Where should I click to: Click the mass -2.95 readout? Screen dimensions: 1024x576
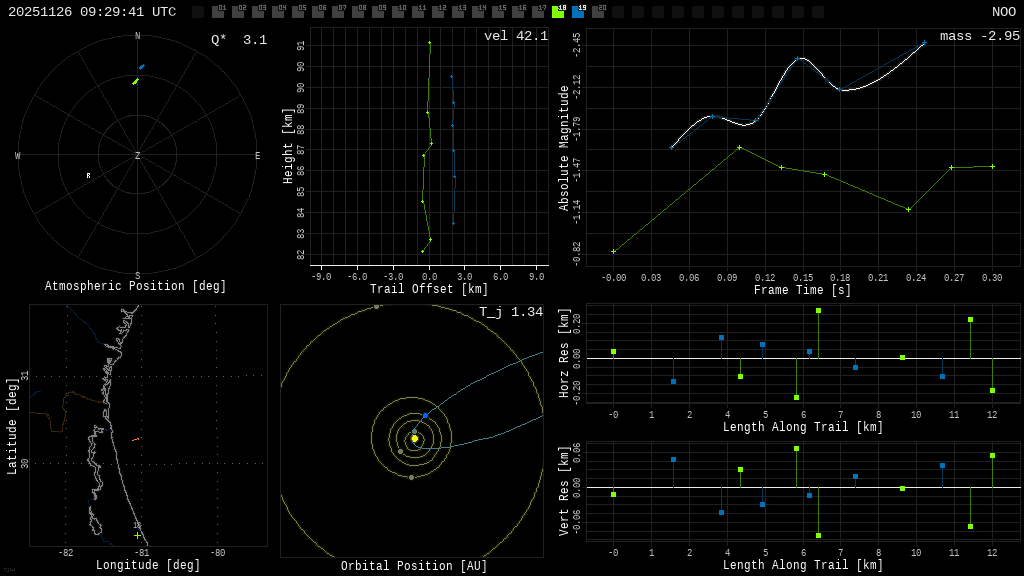coord(979,36)
